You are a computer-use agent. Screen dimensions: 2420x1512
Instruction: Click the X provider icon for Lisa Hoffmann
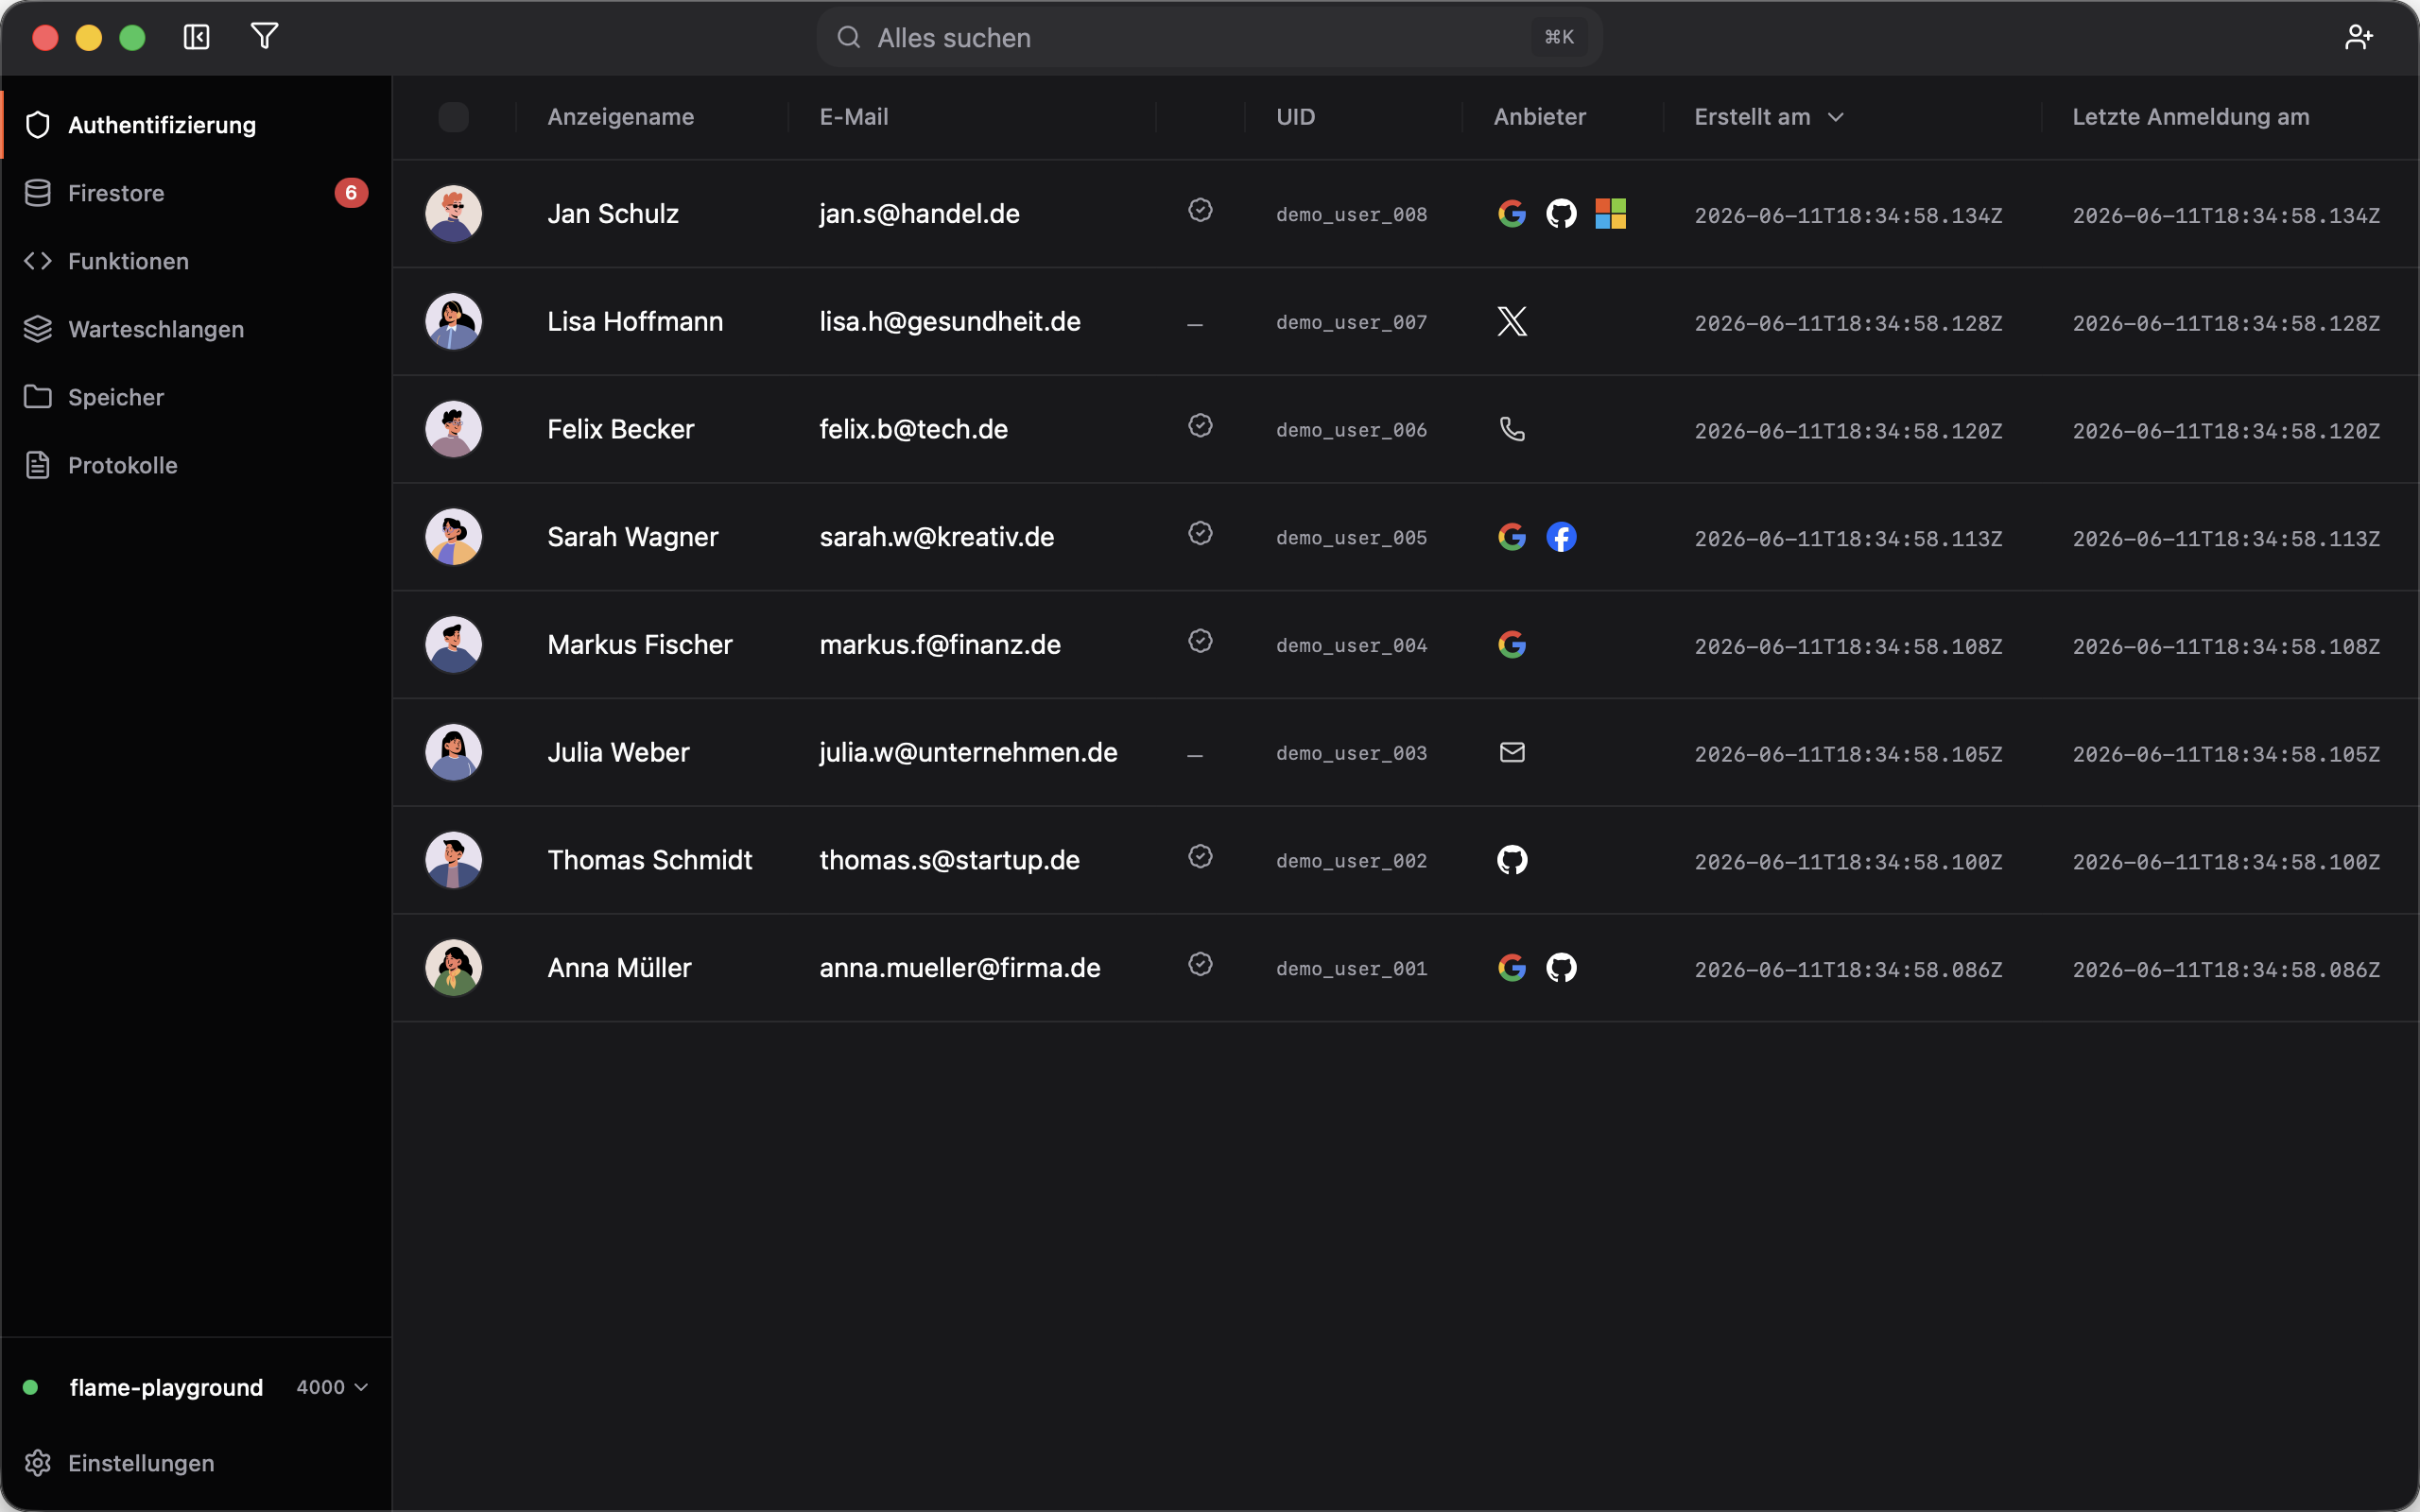point(1512,321)
